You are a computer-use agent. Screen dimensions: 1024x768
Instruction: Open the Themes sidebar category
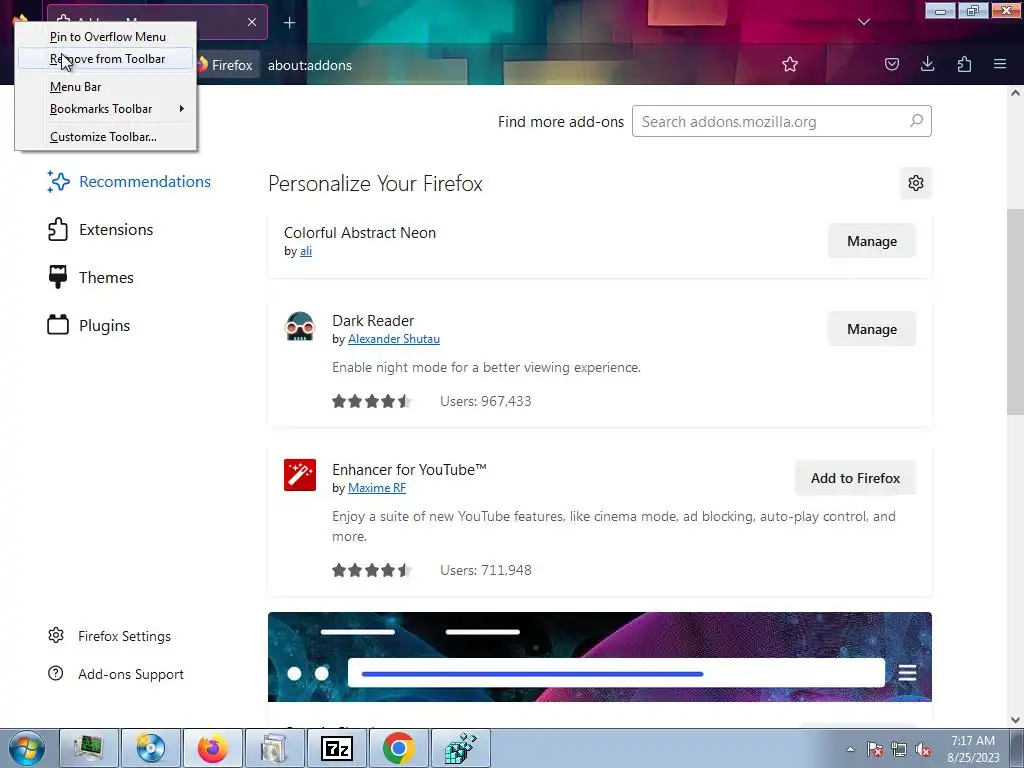[91, 278]
